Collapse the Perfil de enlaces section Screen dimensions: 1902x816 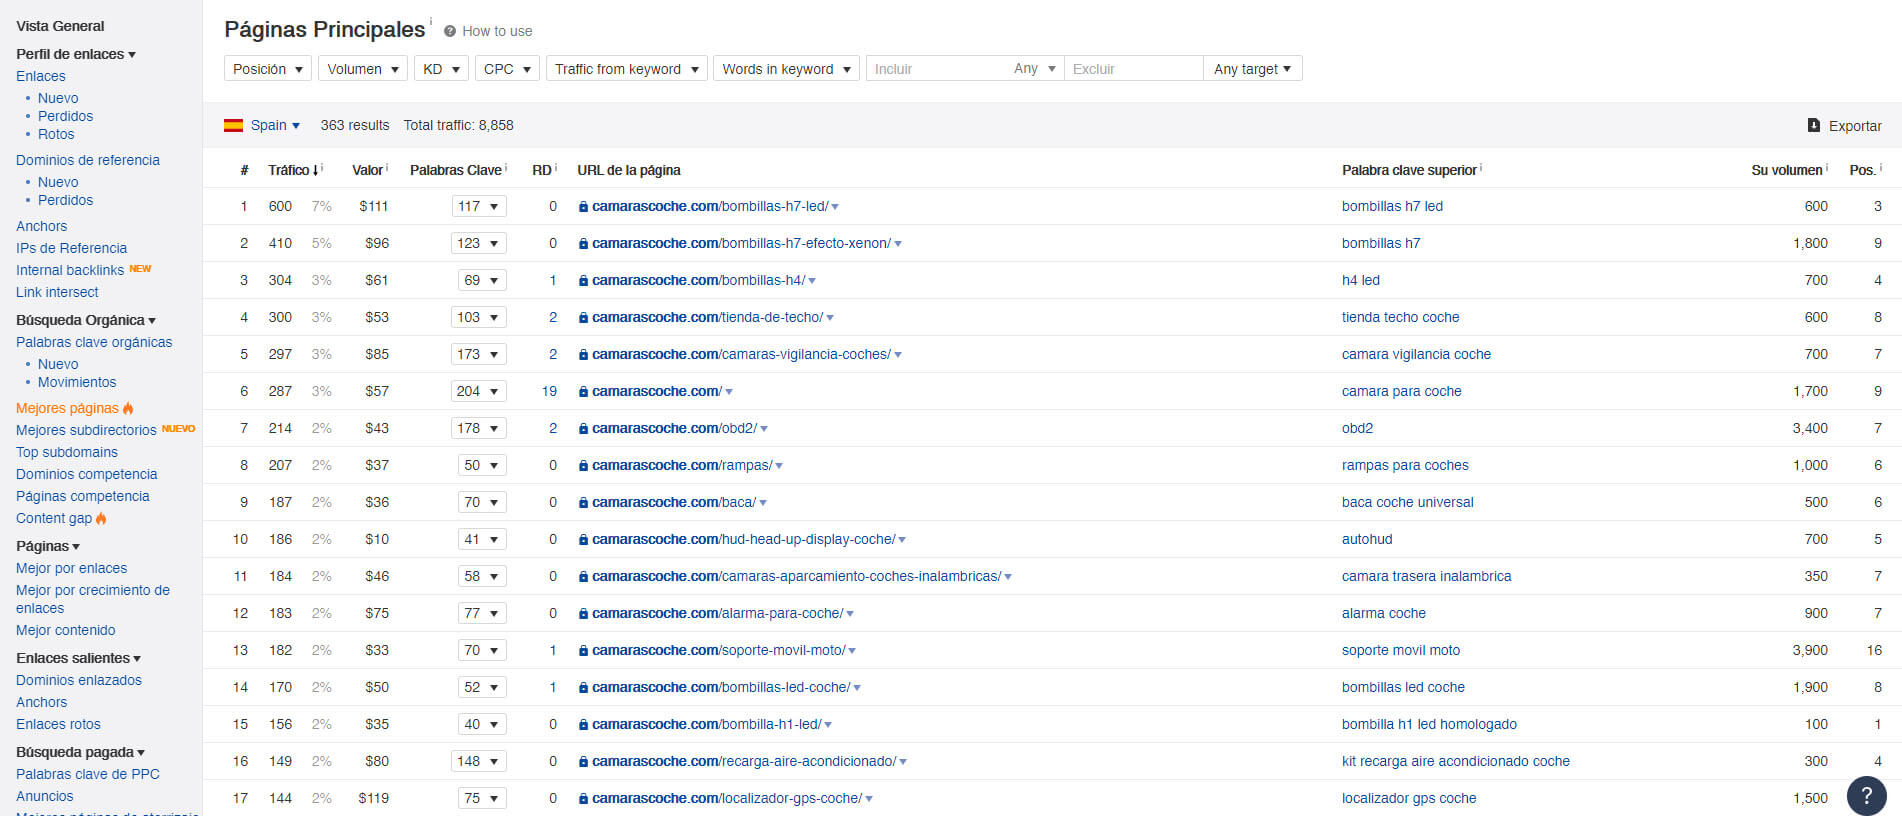pos(76,54)
